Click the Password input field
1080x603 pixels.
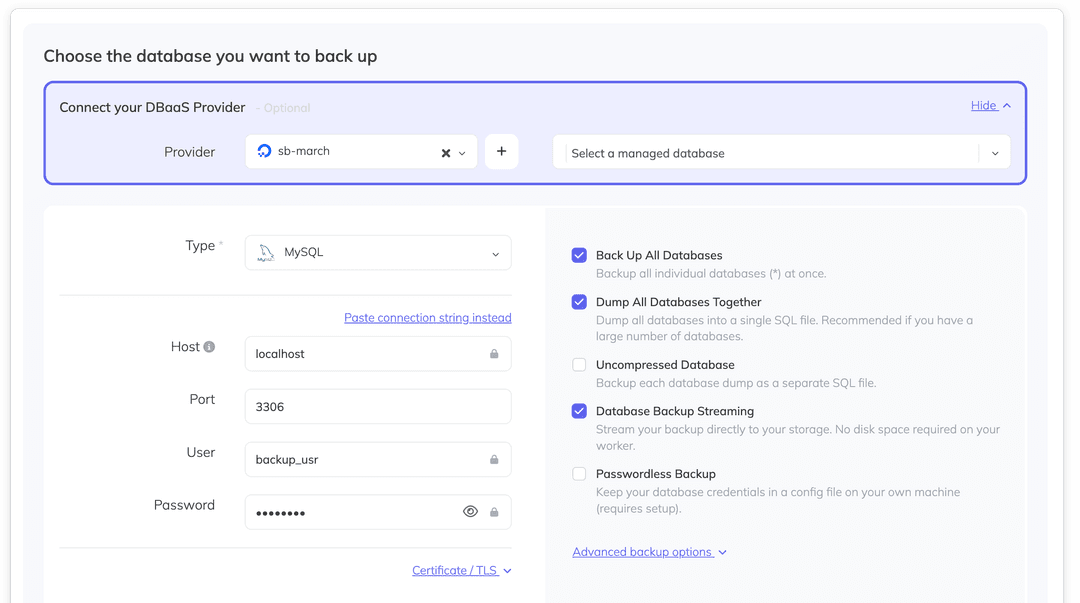pyautogui.click(x=378, y=512)
